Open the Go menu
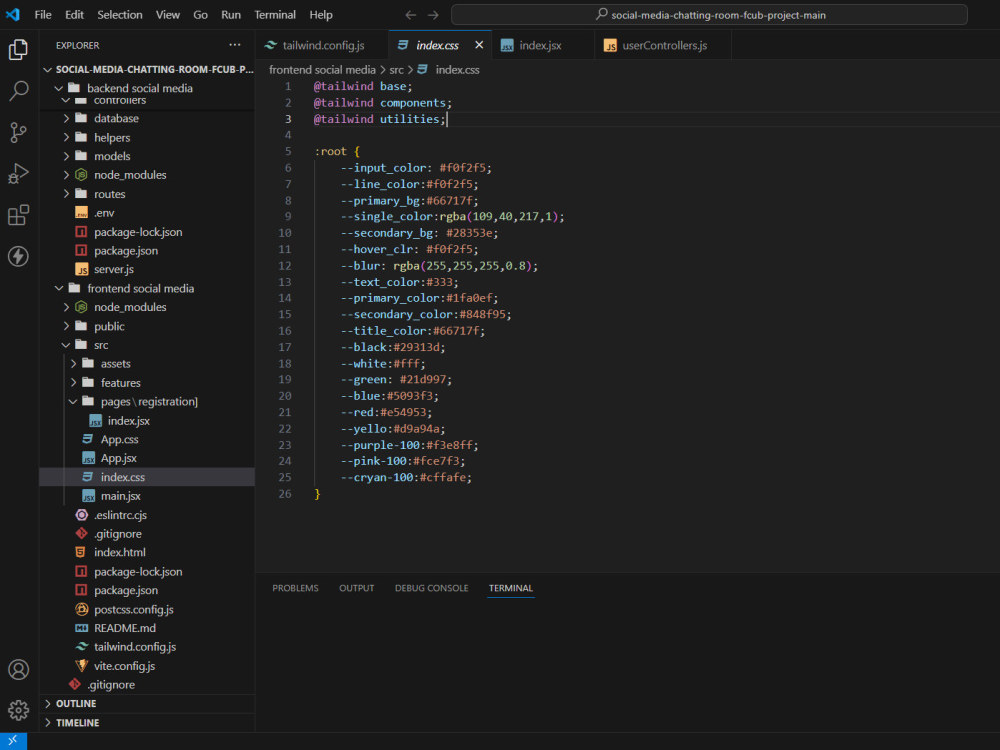The width and height of the screenshot is (1000, 750). coord(200,15)
